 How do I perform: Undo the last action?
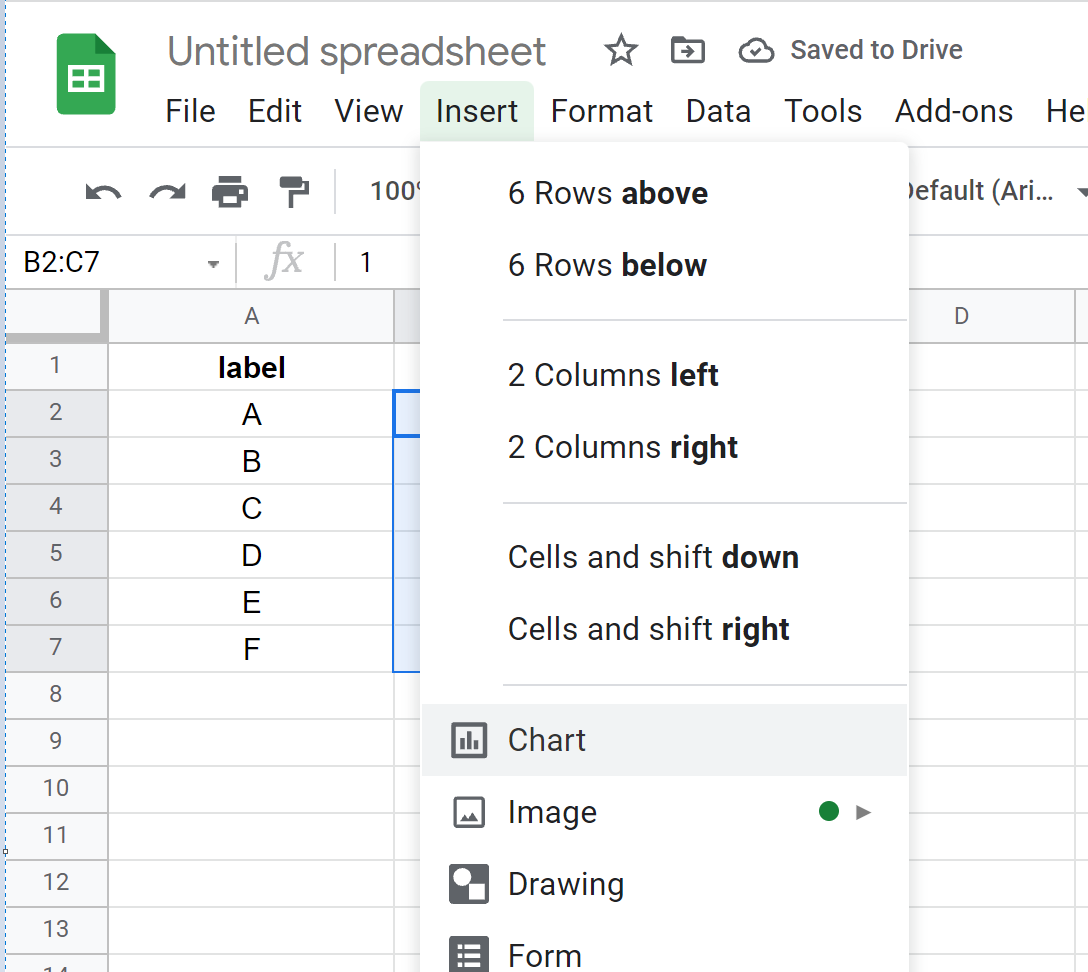tap(103, 191)
